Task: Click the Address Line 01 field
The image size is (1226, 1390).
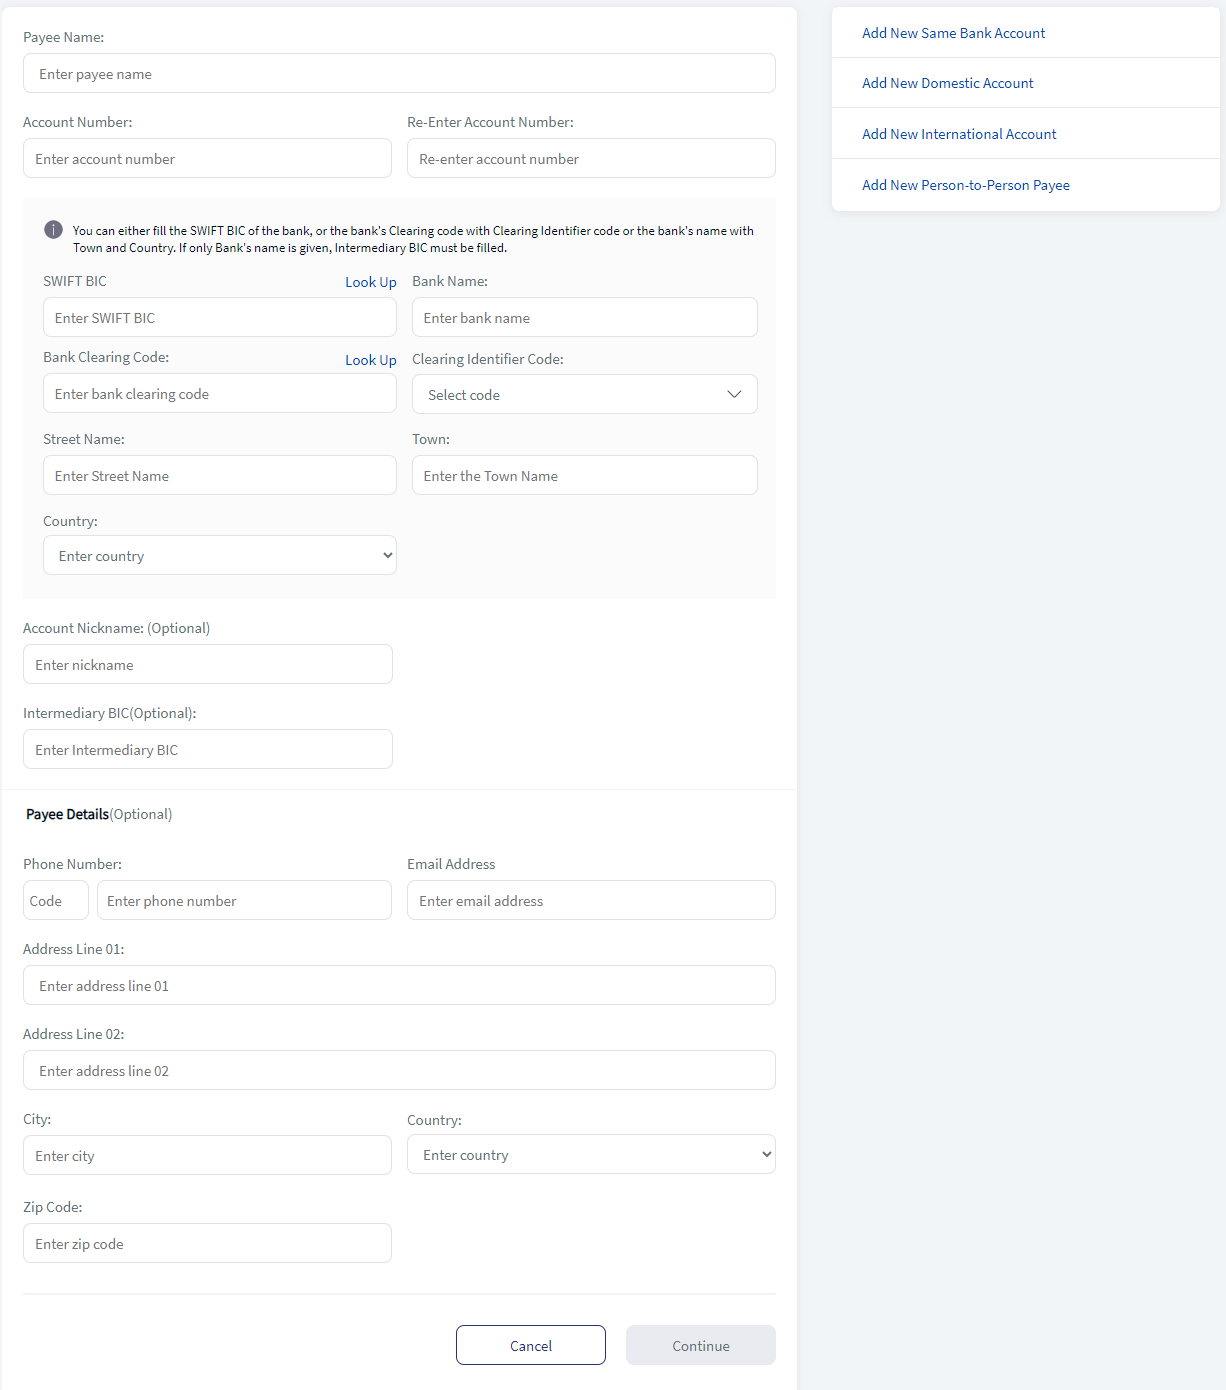Action: point(399,985)
